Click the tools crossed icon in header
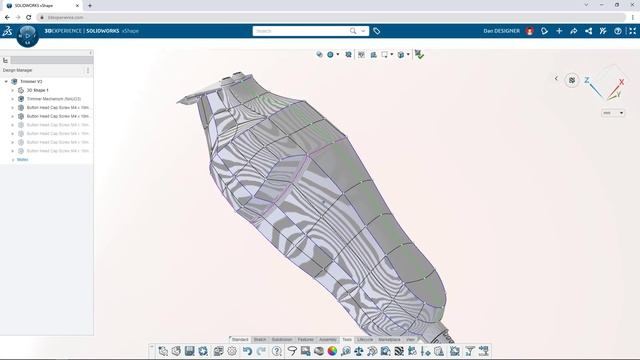Image resolution: width=640 pixels, height=360 pixels. click(603, 31)
